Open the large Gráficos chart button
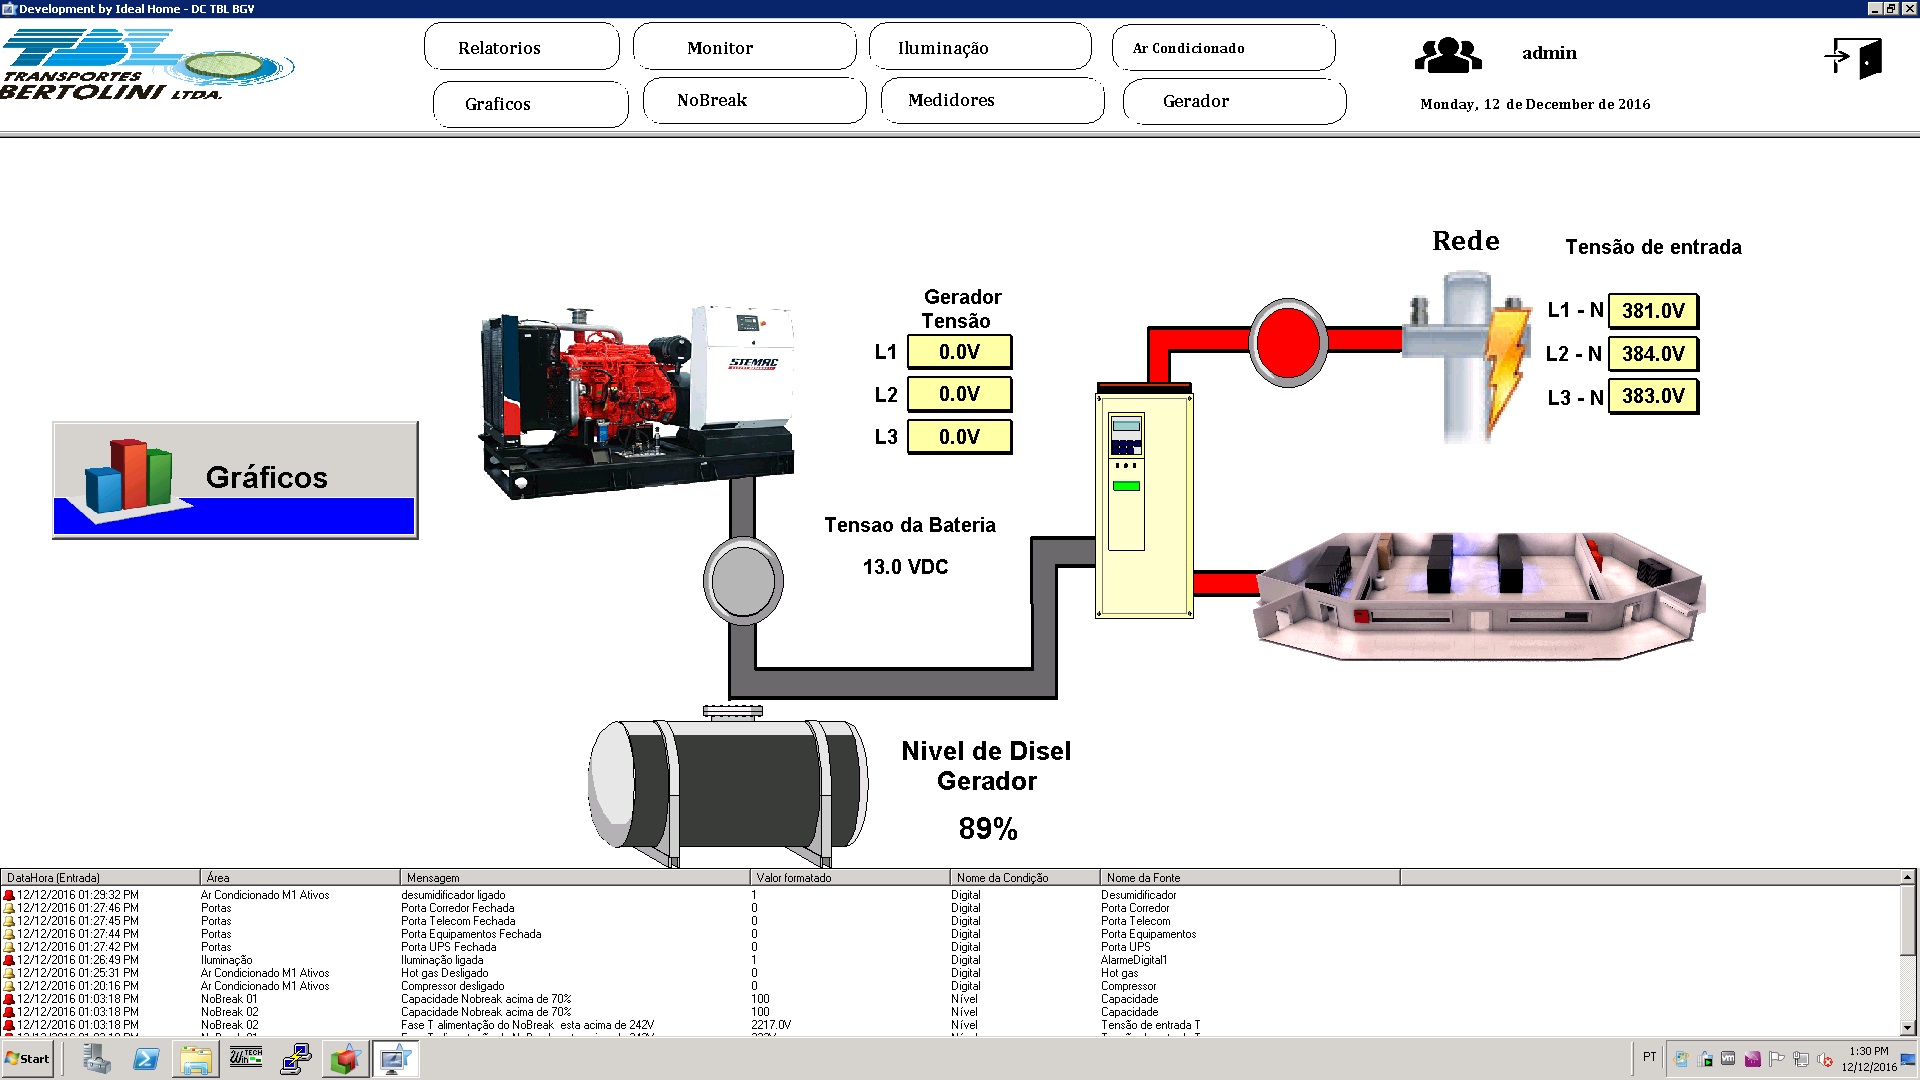The width and height of the screenshot is (1920, 1080). pos(235,480)
